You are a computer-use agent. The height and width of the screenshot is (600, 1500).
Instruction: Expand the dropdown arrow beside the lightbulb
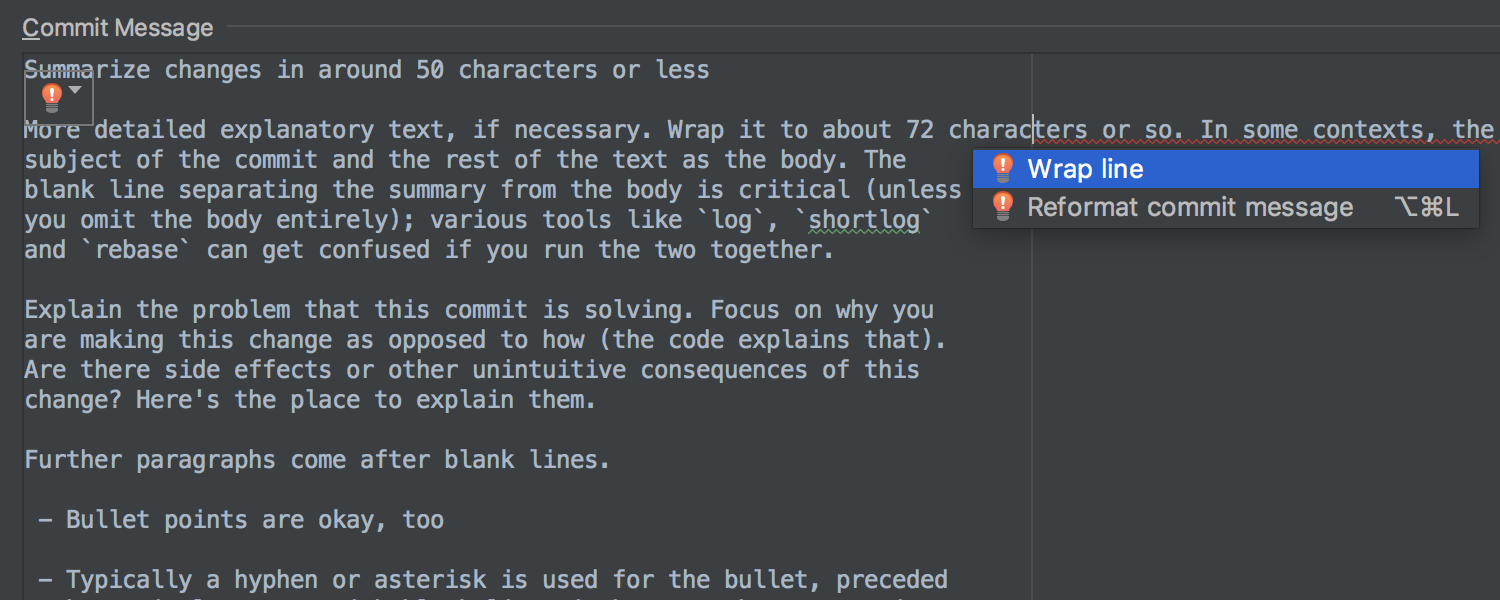pyautogui.click(x=75, y=90)
